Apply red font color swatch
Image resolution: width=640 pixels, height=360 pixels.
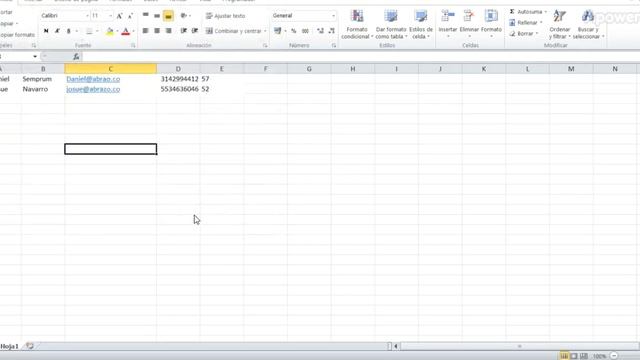pyautogui.click(x=126, y=31)
